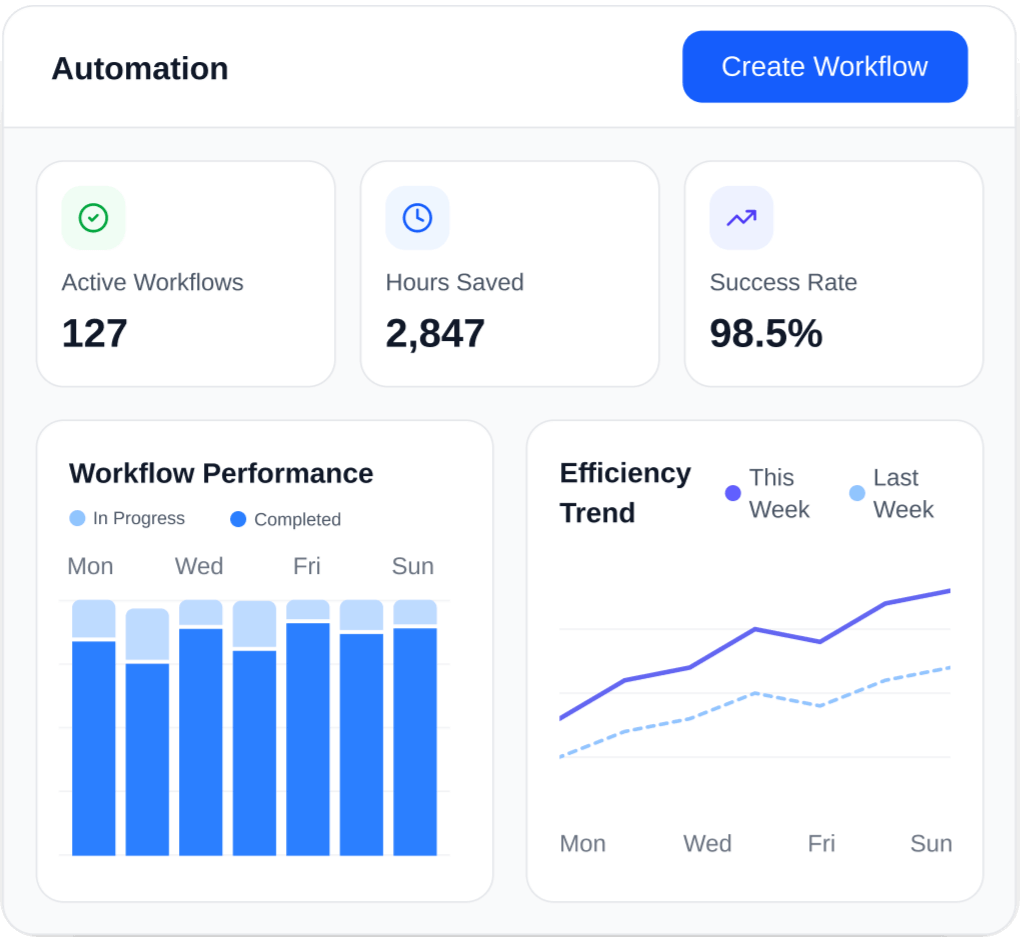Click the Create Workflow button

[824, 67]
